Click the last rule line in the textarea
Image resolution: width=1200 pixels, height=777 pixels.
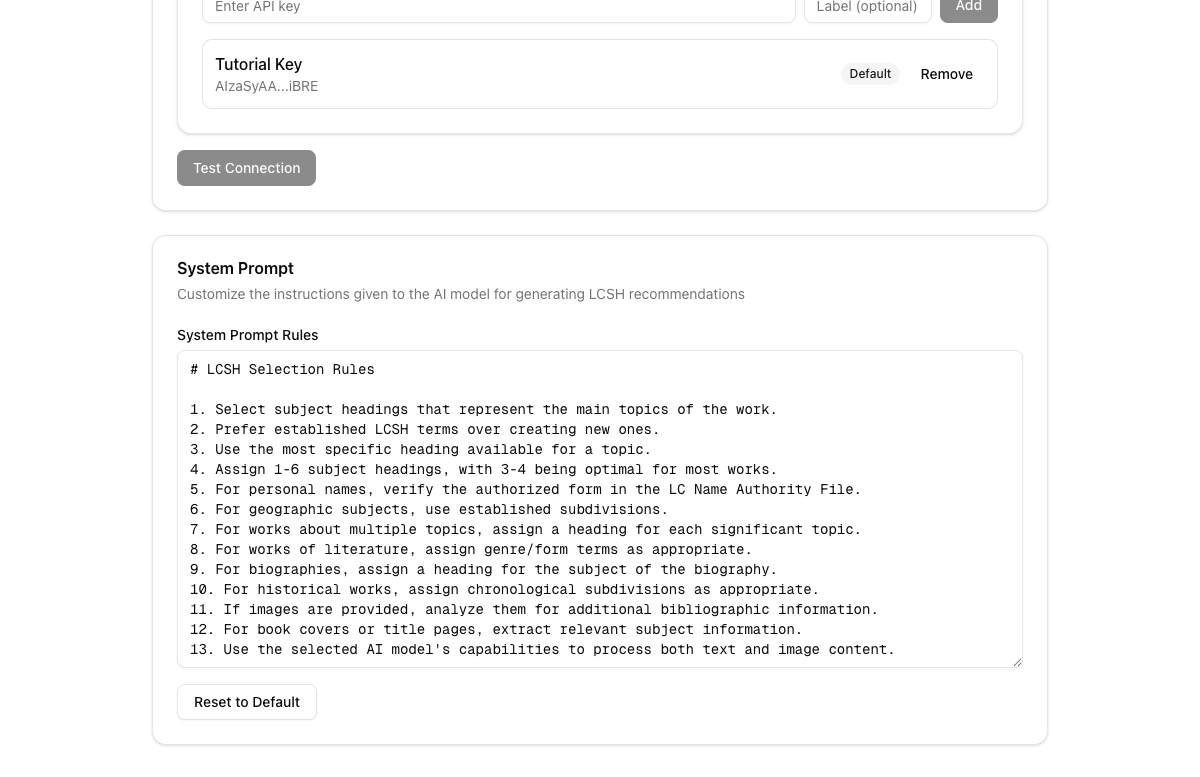coord(541,649)
